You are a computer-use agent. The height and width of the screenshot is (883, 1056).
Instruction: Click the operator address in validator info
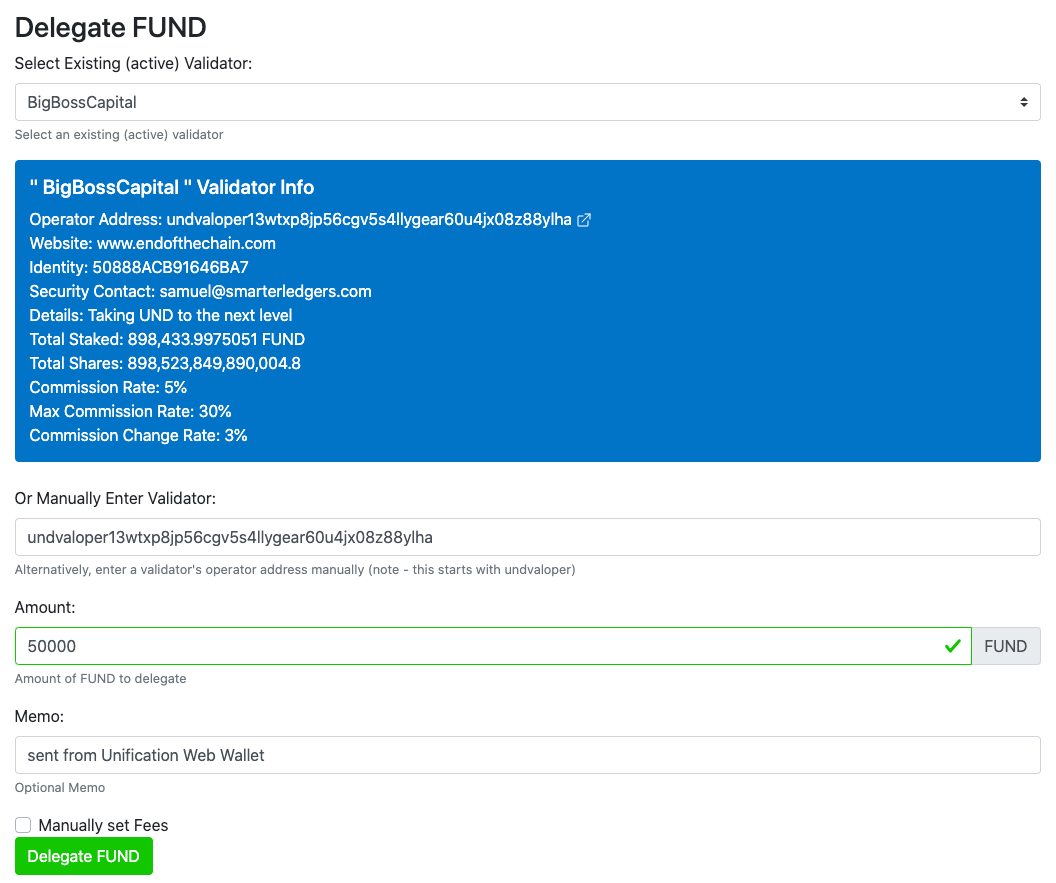pyautogui.click(x=369, y=219)
